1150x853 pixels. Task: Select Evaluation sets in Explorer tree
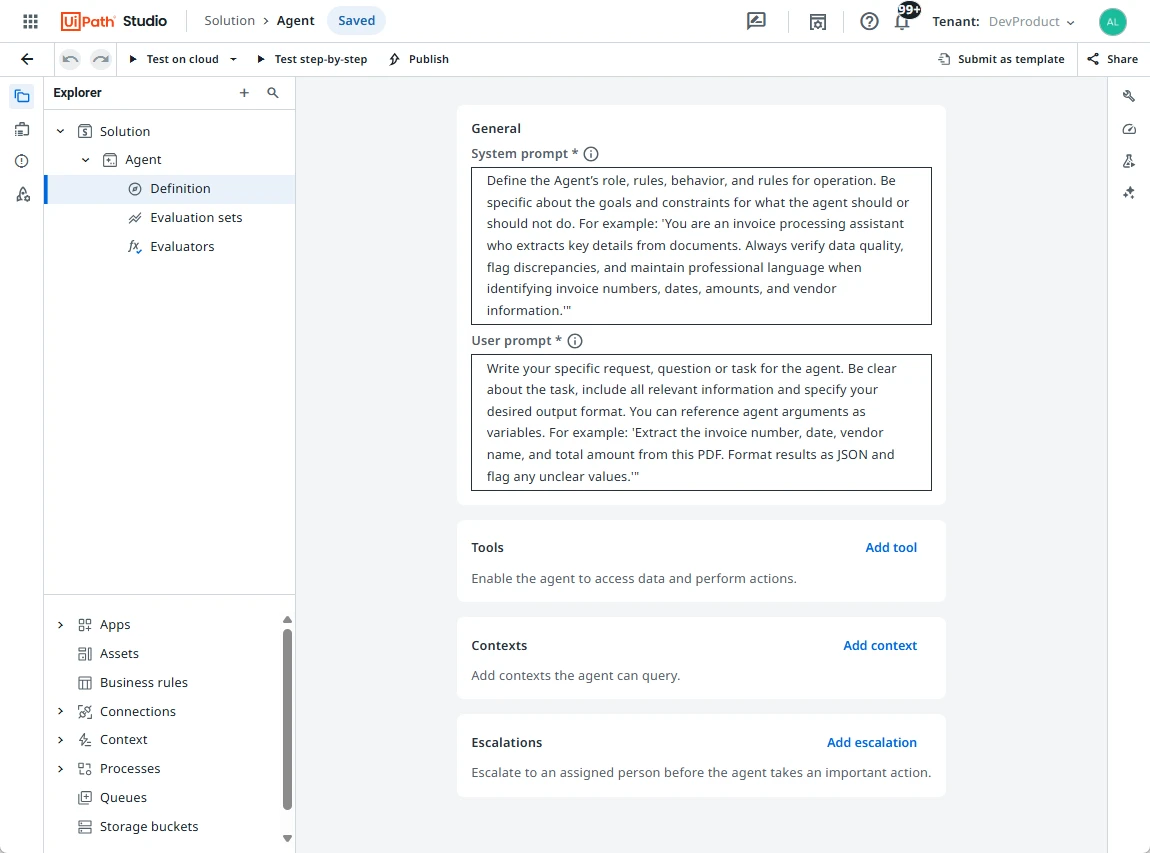pyautogui.click(x=196, y=218)
